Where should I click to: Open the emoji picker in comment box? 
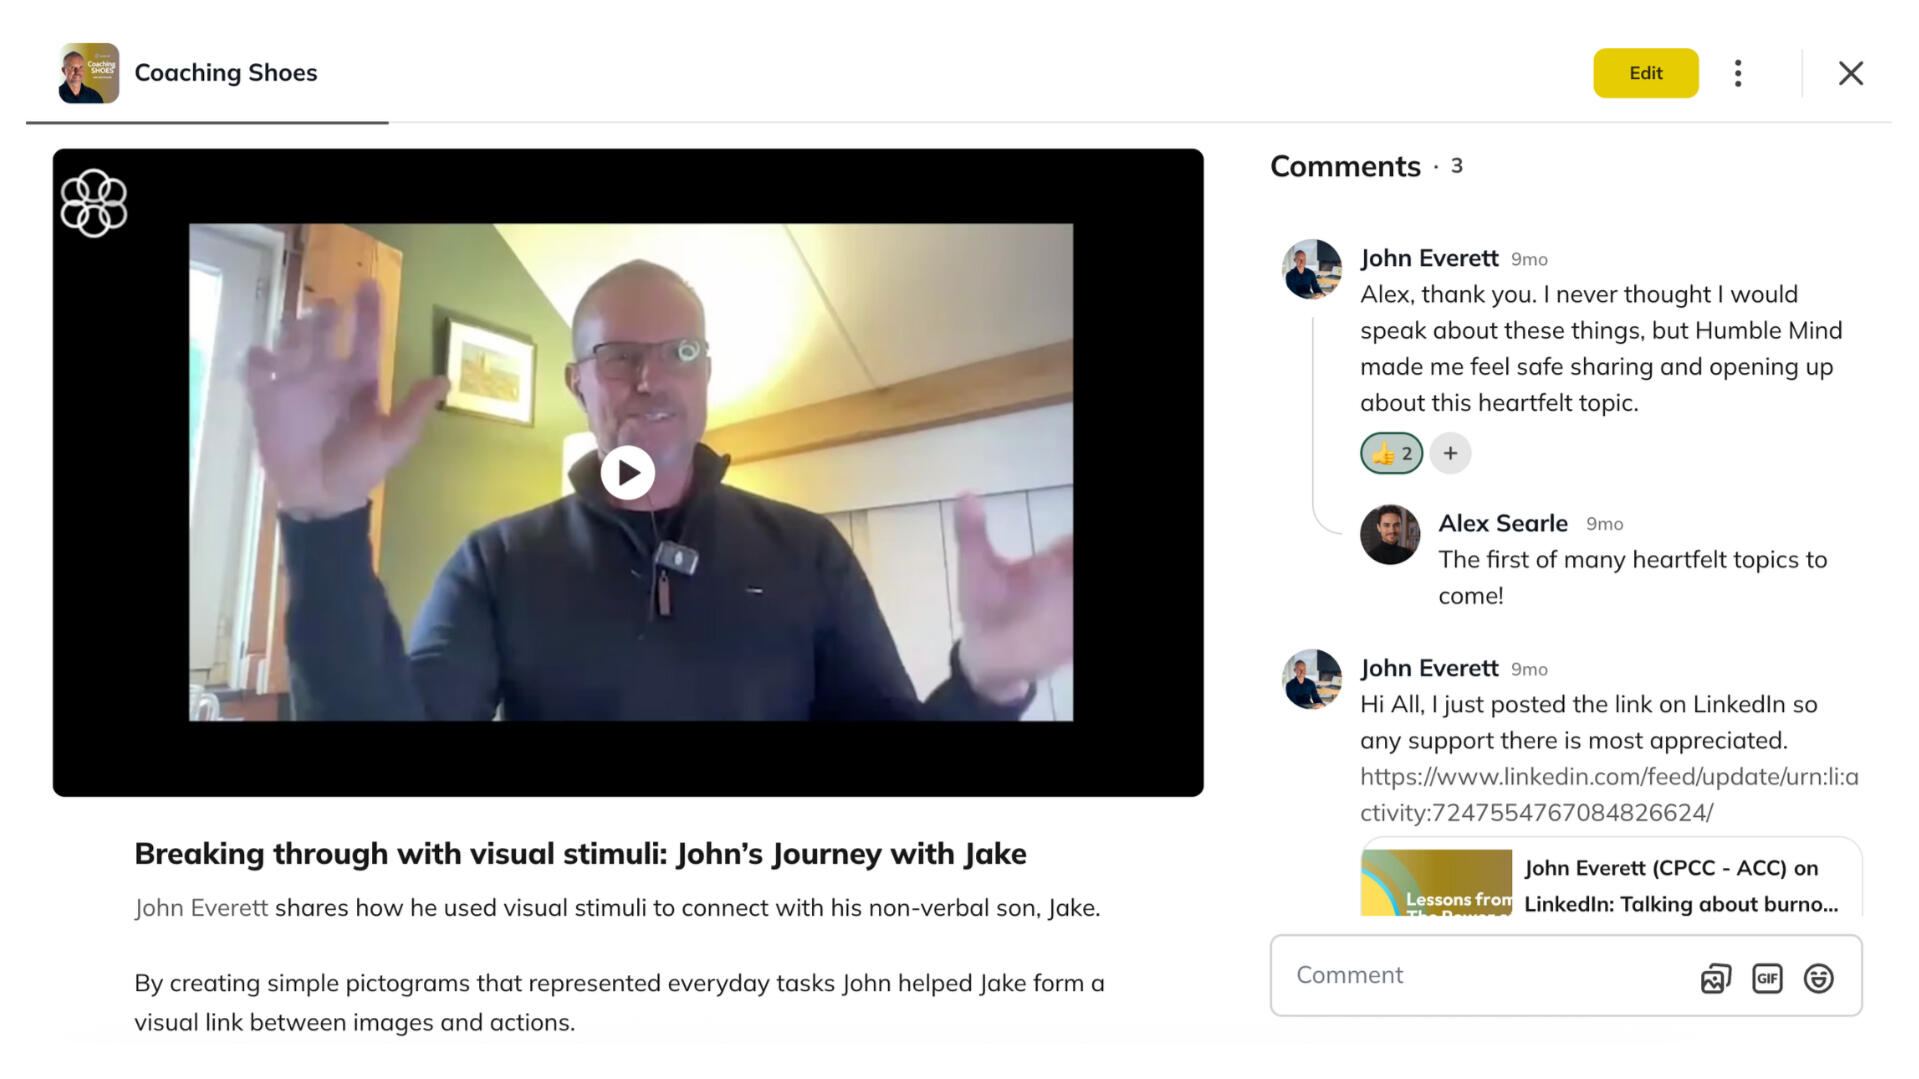[1818, 978]
